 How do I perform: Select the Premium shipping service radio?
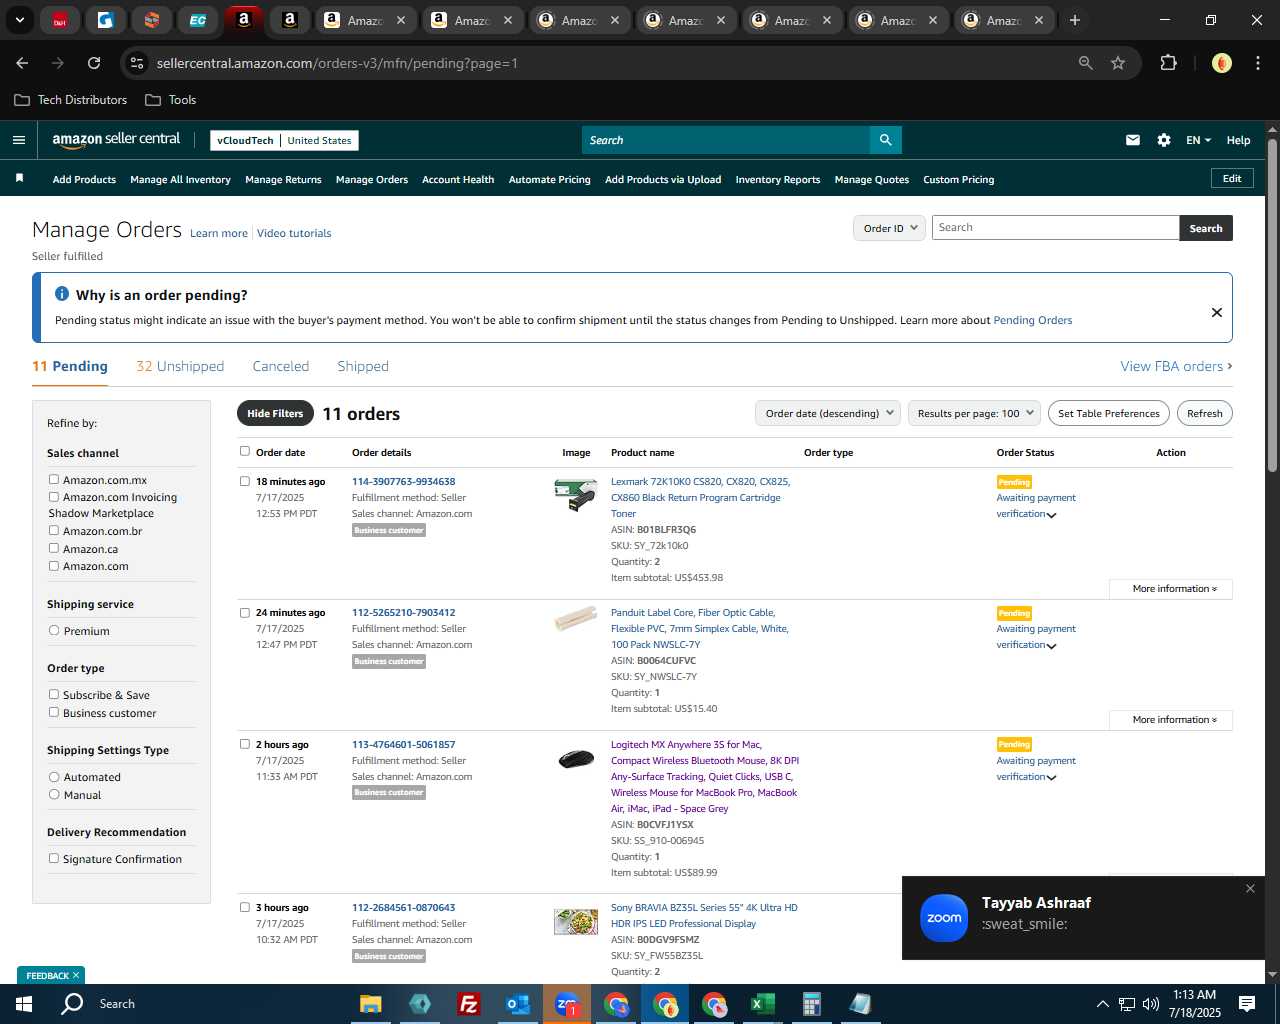(x=54, y=630)
